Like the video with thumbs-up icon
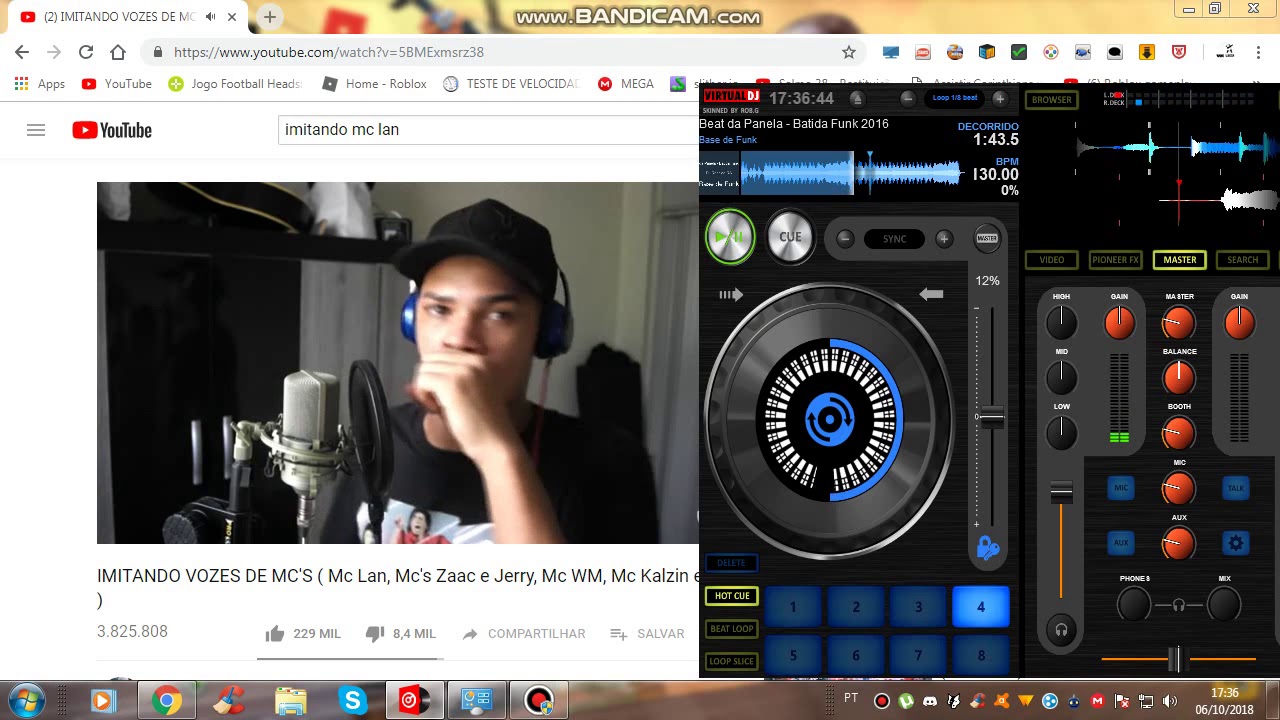This screenshot has width=1280, height=720. 275,634
